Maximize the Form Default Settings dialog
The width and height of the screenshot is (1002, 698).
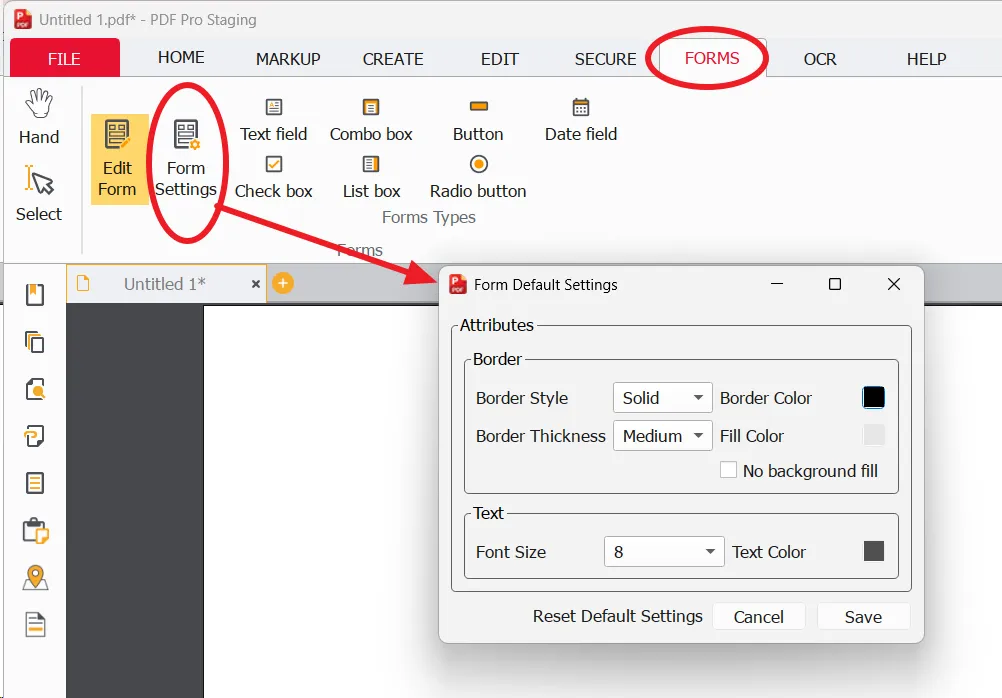tap(835, 284)
